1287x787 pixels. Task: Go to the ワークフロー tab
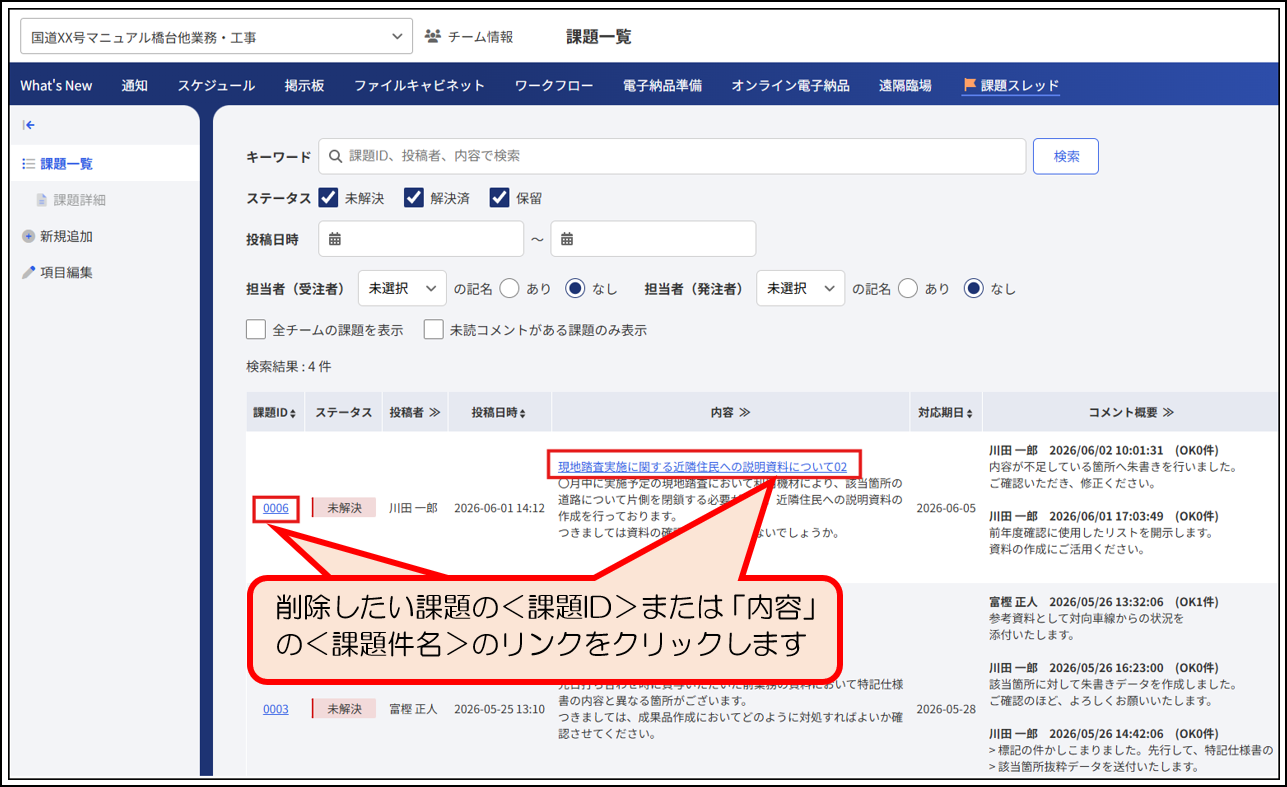click(554, 86)
